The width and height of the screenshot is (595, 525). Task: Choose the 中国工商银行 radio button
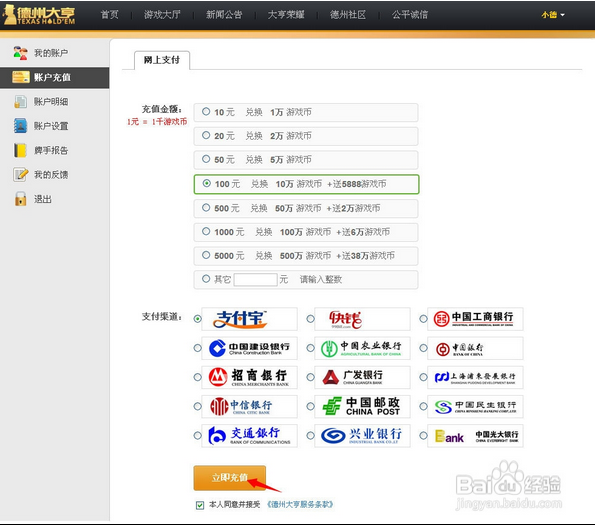point(423,319)
